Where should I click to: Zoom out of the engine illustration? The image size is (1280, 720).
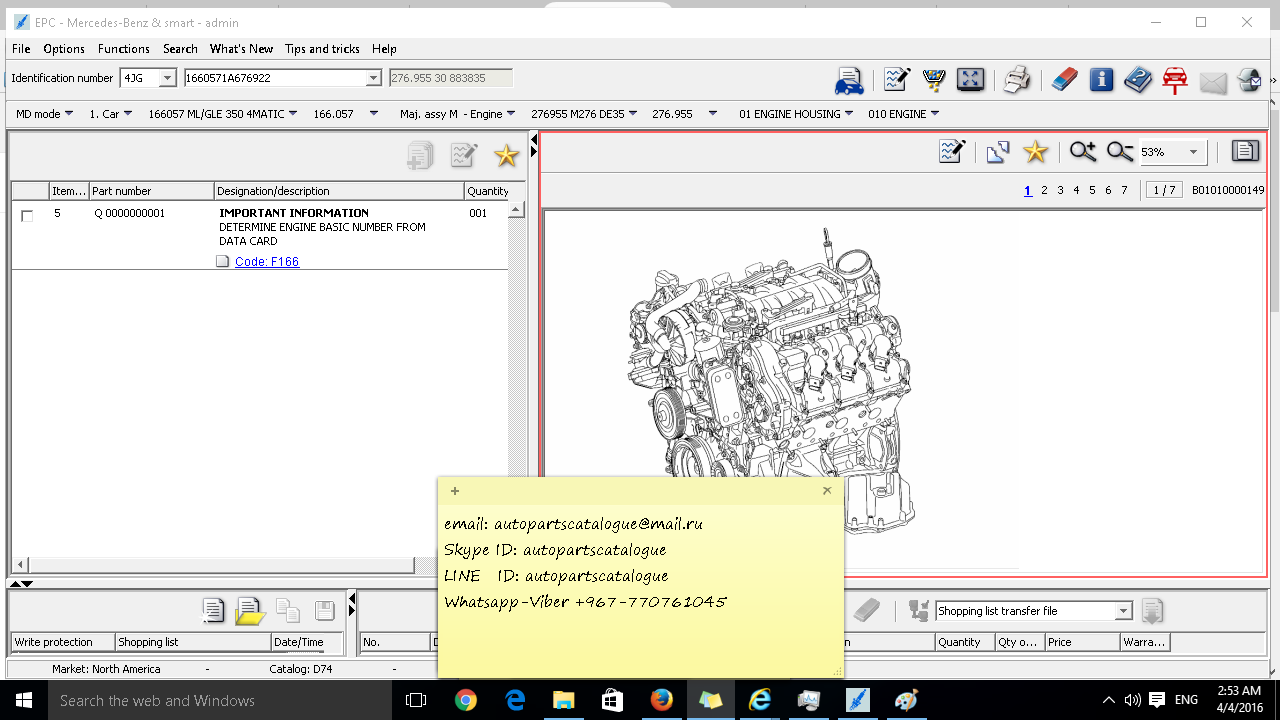[1119, 151]
